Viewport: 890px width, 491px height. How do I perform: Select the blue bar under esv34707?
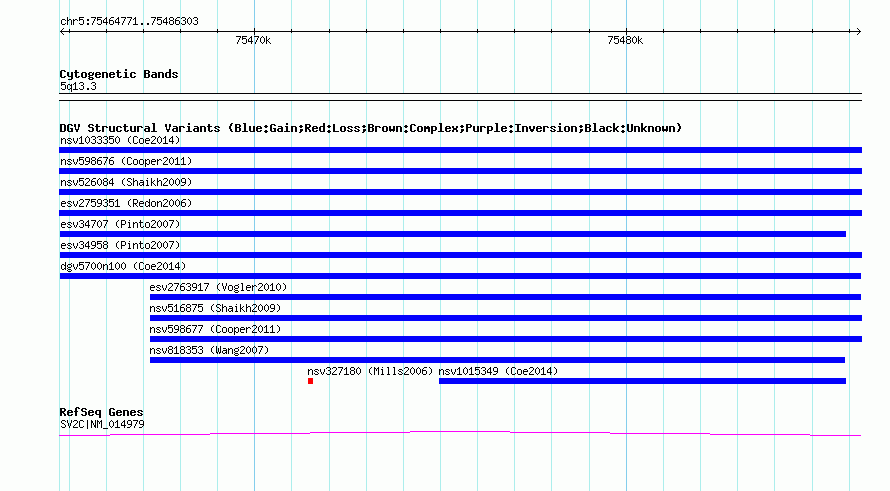(452, 234)
